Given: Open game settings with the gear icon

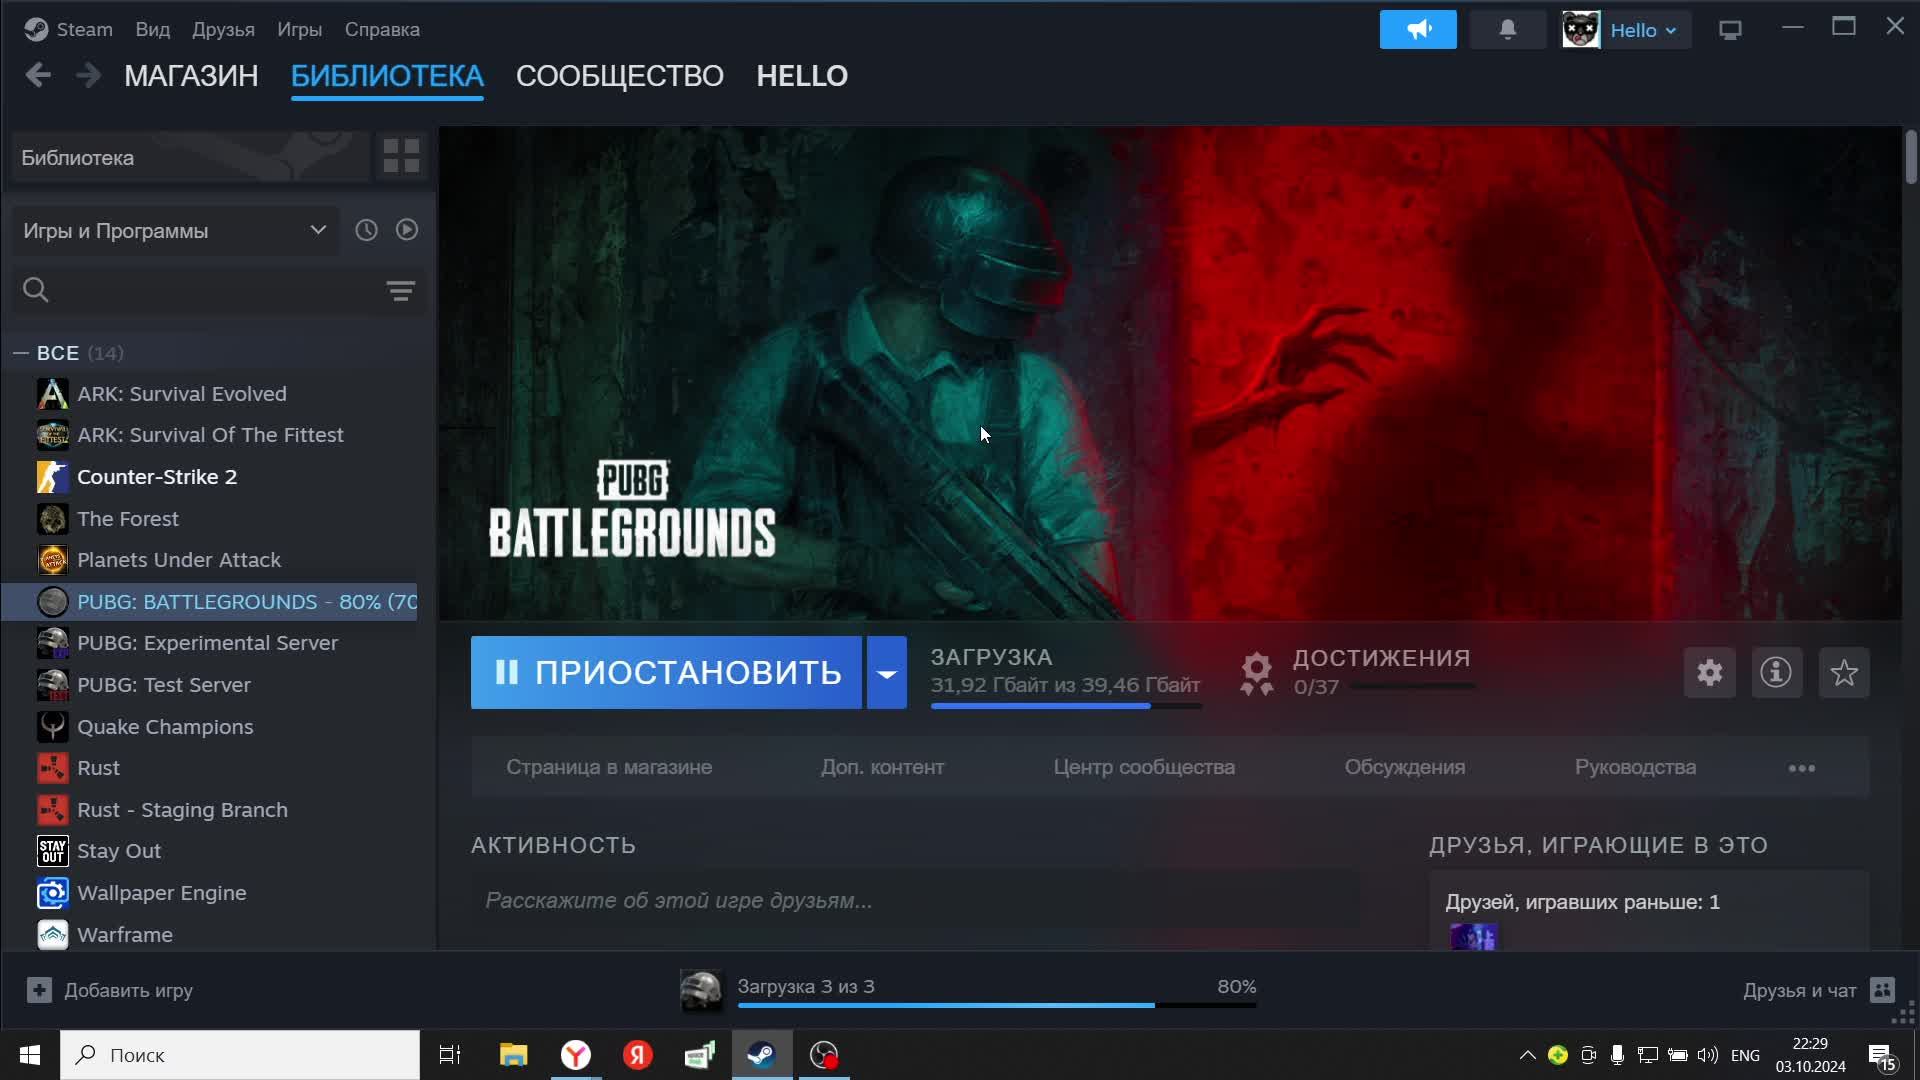Looking at the screenshot, I should pos(1709,672).
